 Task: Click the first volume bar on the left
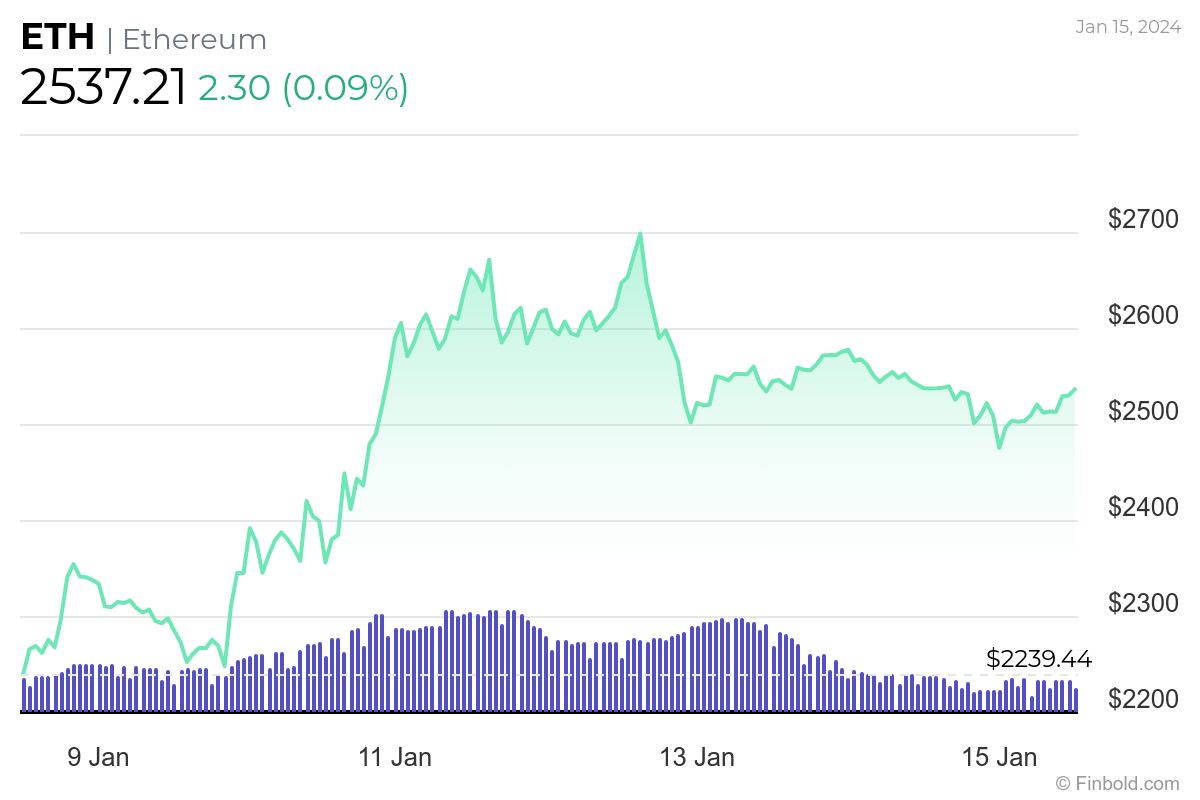24,695
